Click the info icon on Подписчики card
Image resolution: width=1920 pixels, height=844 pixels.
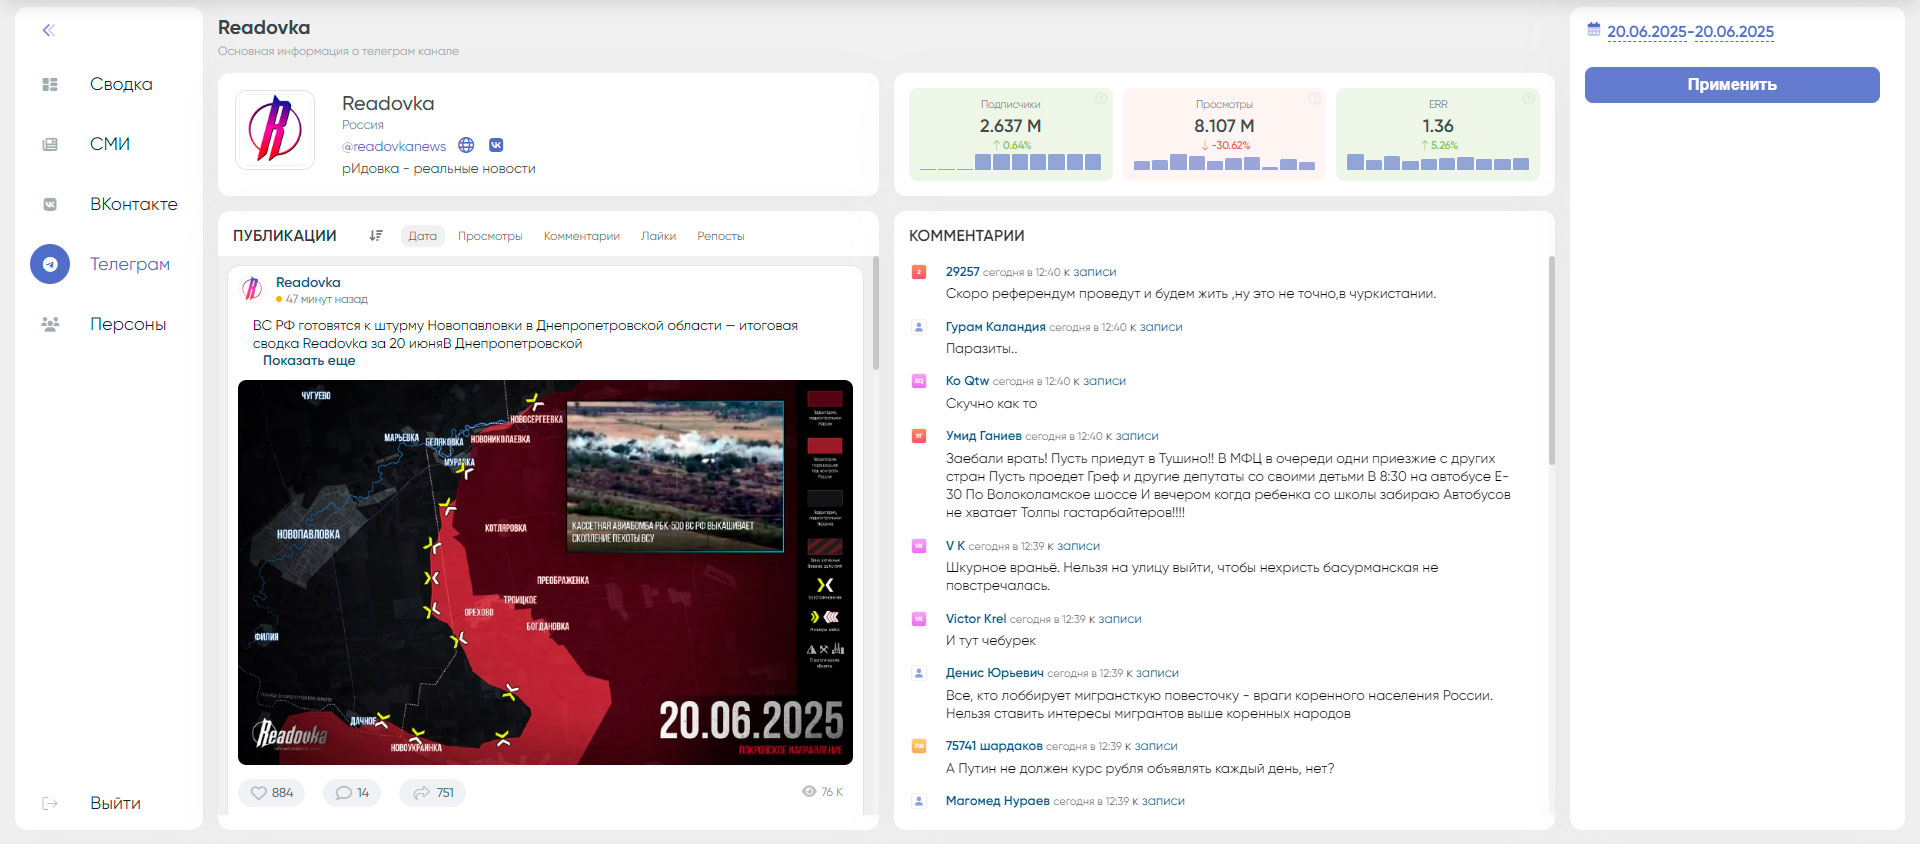coord(1100,98)
